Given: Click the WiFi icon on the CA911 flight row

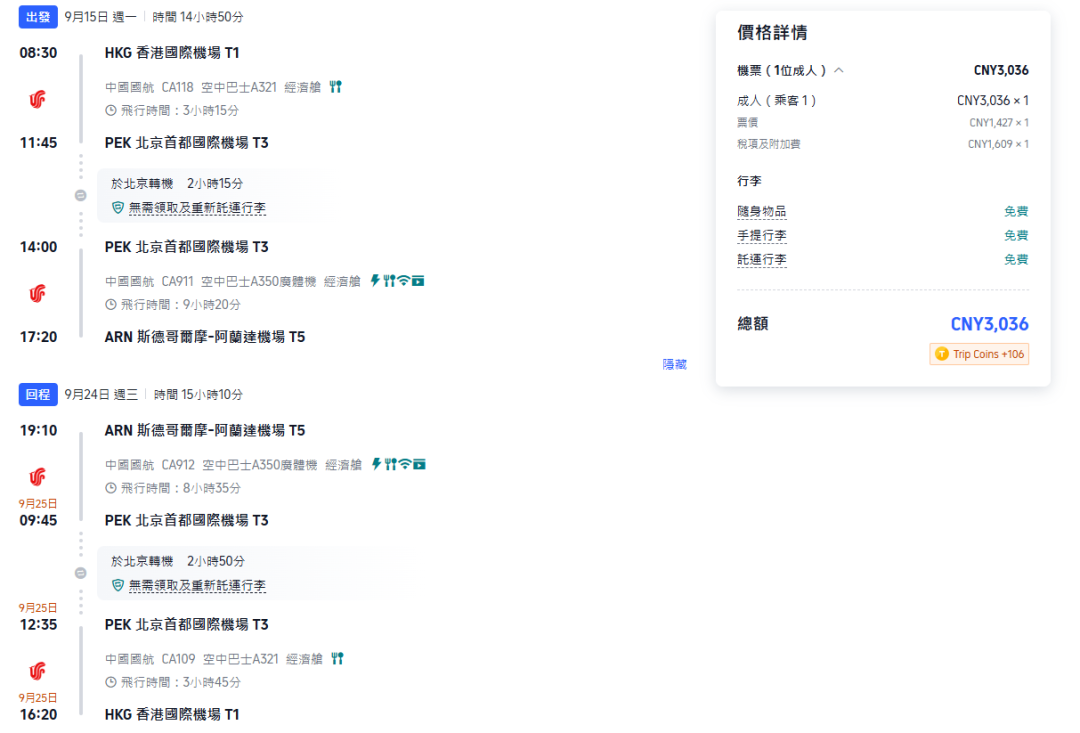Looking at the screenshot, I should point(404,282).
